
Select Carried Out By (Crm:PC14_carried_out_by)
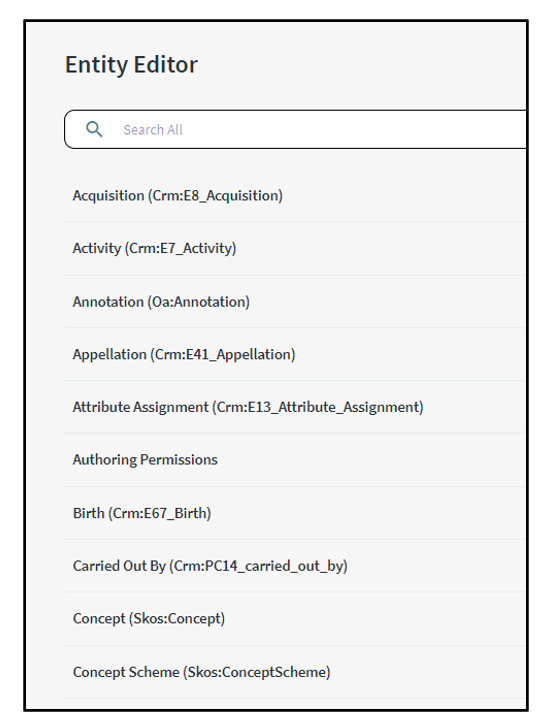tap(296, 566)
